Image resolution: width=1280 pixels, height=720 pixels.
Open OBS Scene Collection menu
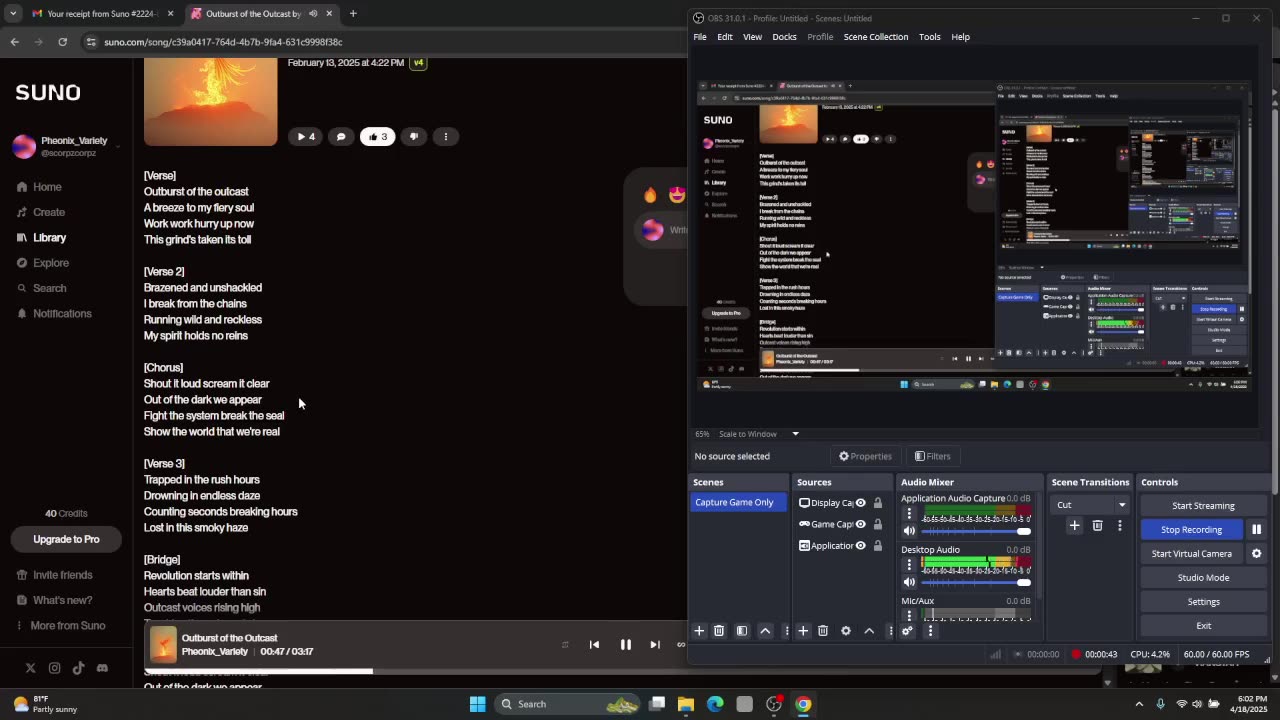click(876, 37)
